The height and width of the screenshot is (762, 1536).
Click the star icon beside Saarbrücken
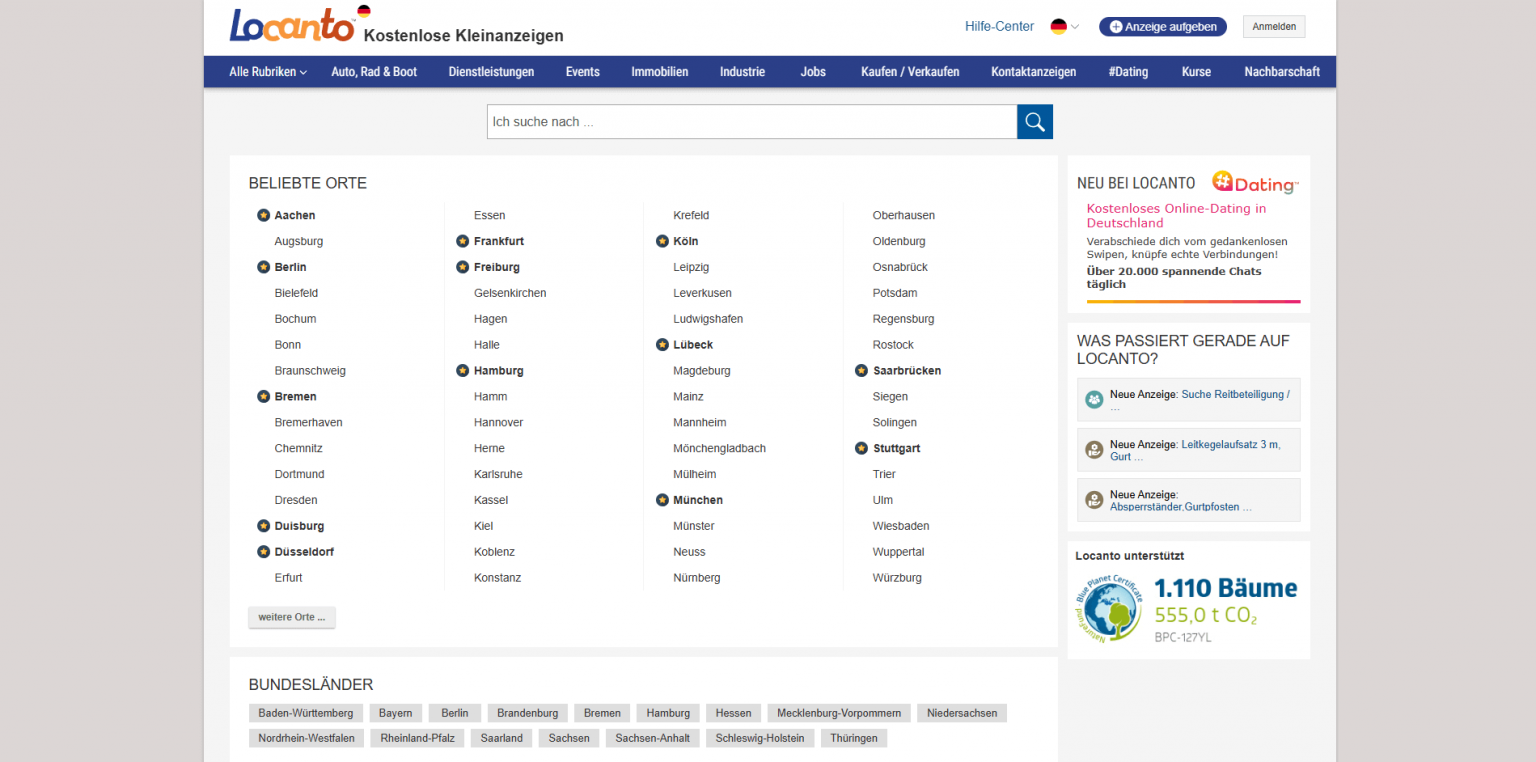pos(861,370)
